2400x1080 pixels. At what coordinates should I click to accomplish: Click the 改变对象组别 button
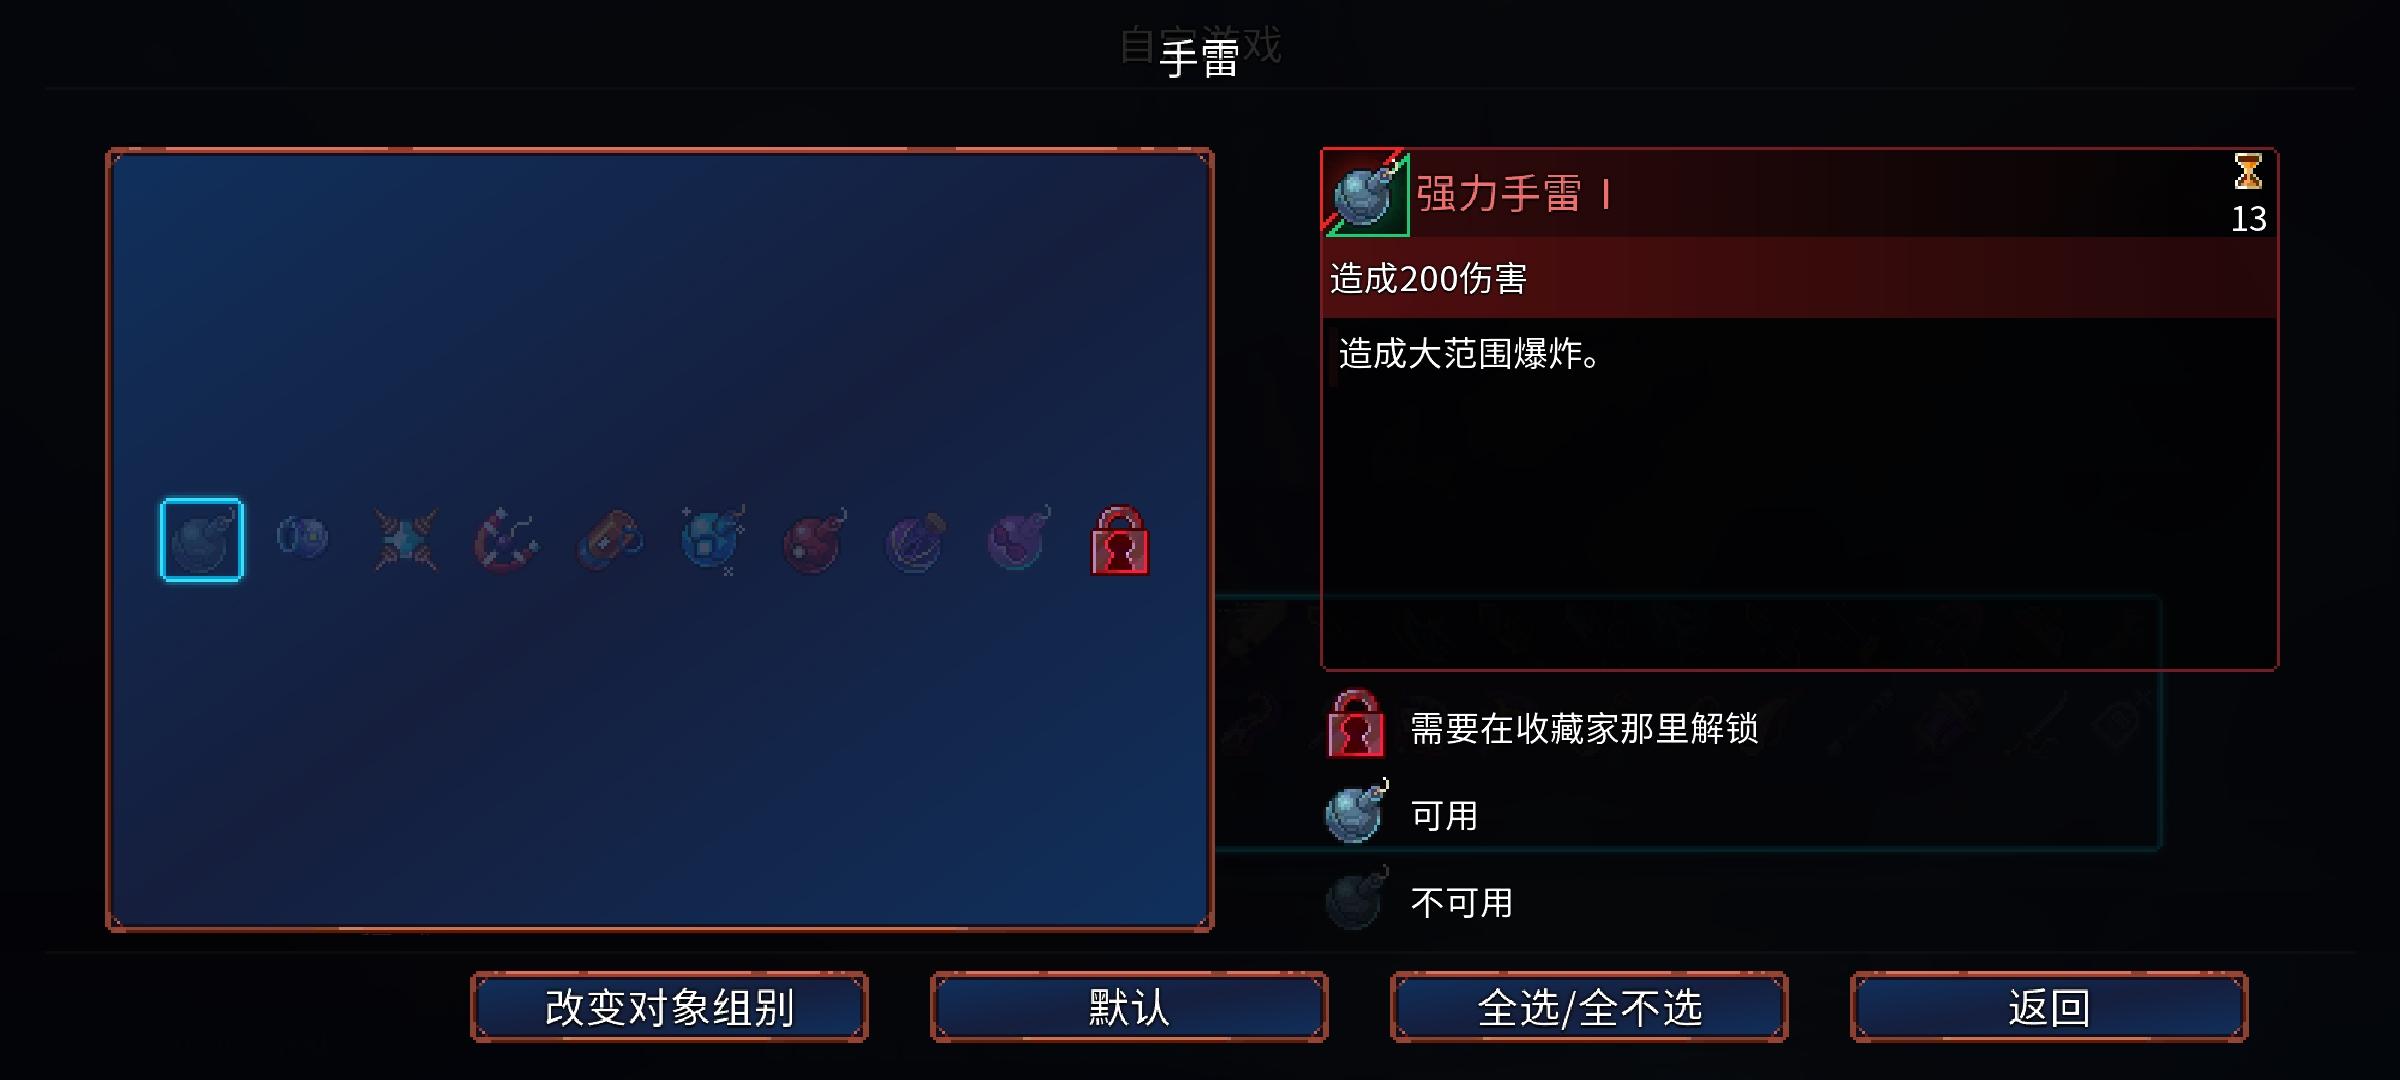point(669,1007)
